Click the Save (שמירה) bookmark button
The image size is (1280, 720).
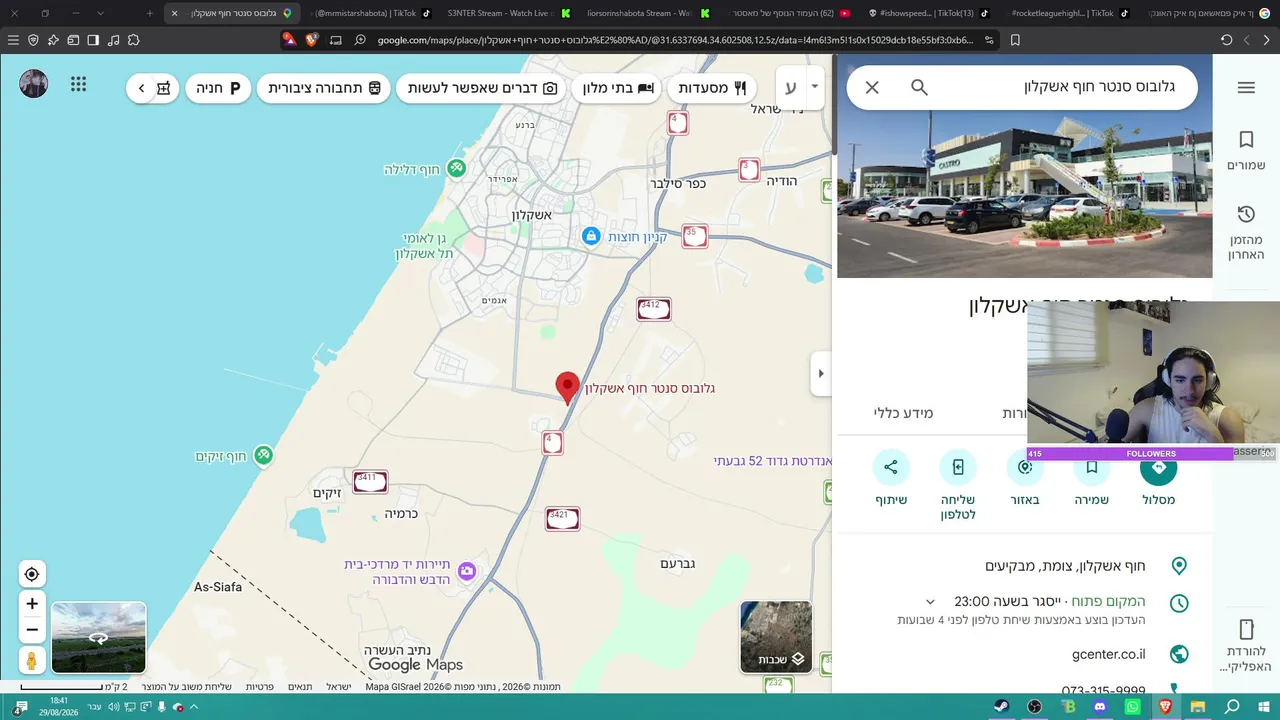(x=1092, y=479)
